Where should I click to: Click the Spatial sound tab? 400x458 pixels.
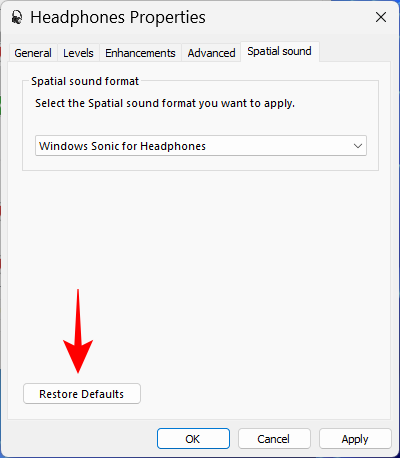coord(279,51)
